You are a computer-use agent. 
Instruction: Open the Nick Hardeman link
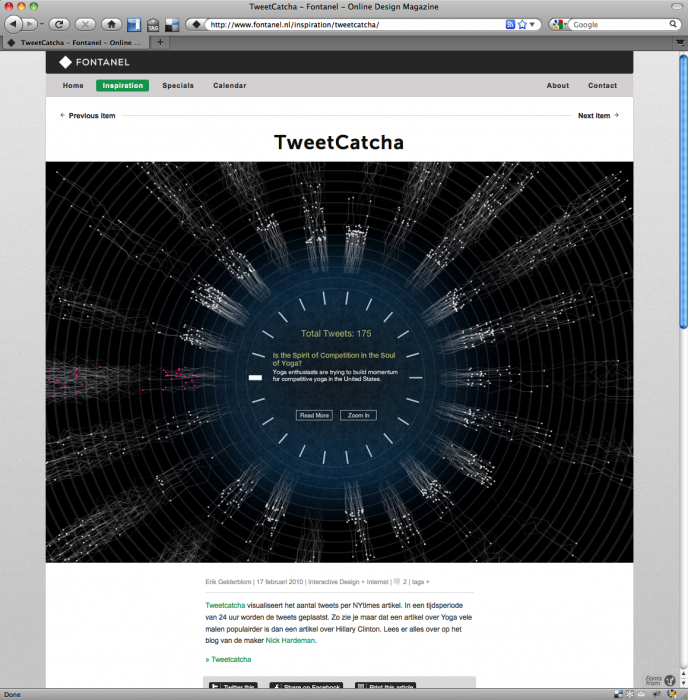click(x=290, y=640)
